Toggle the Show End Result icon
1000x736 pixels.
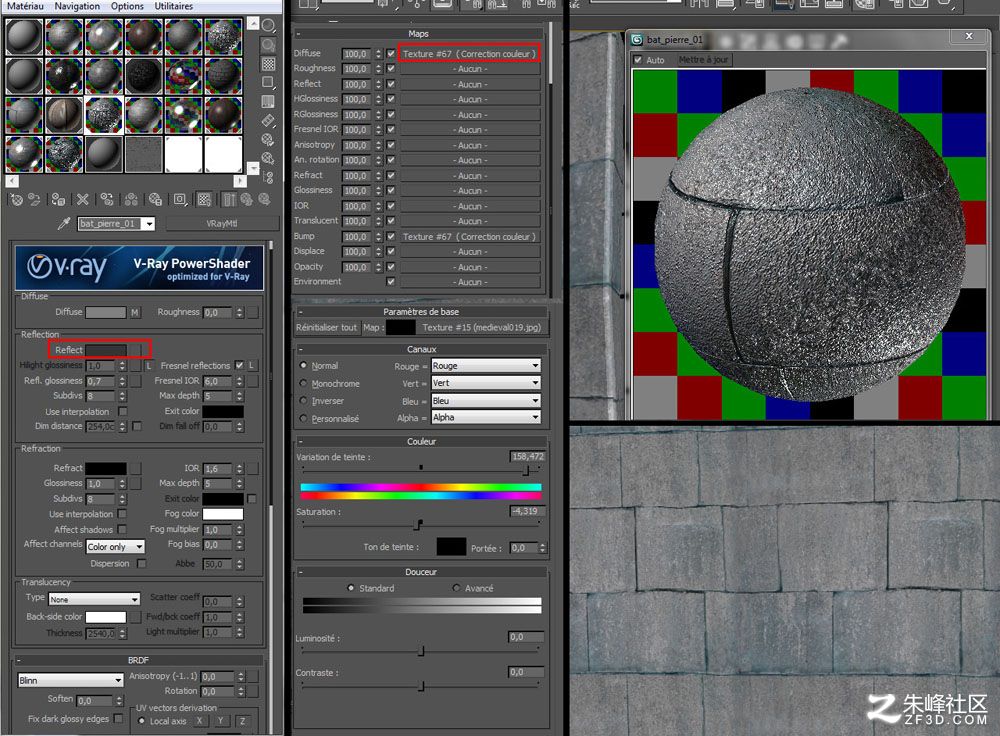tap(228, 200)
